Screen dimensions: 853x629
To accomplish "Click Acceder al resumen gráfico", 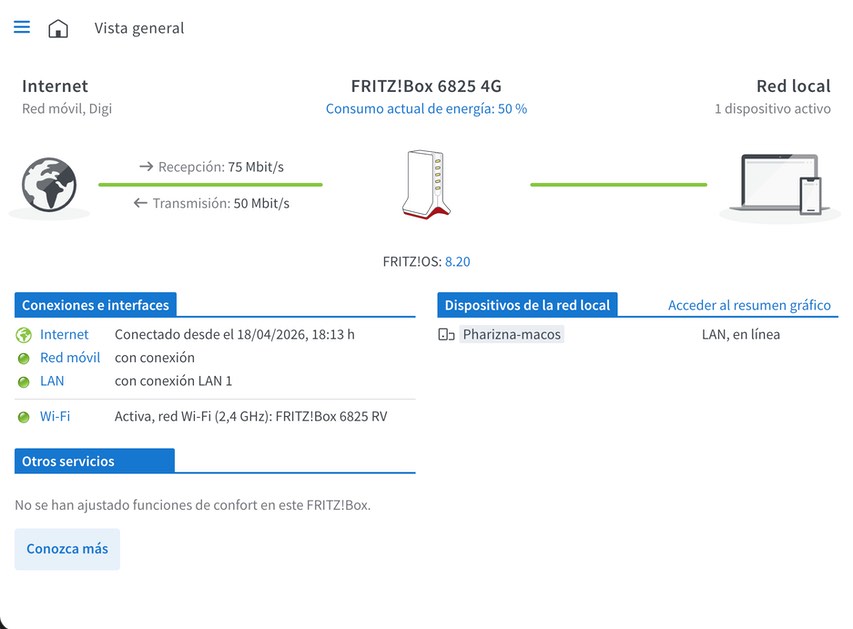I will tap(749, 305).
